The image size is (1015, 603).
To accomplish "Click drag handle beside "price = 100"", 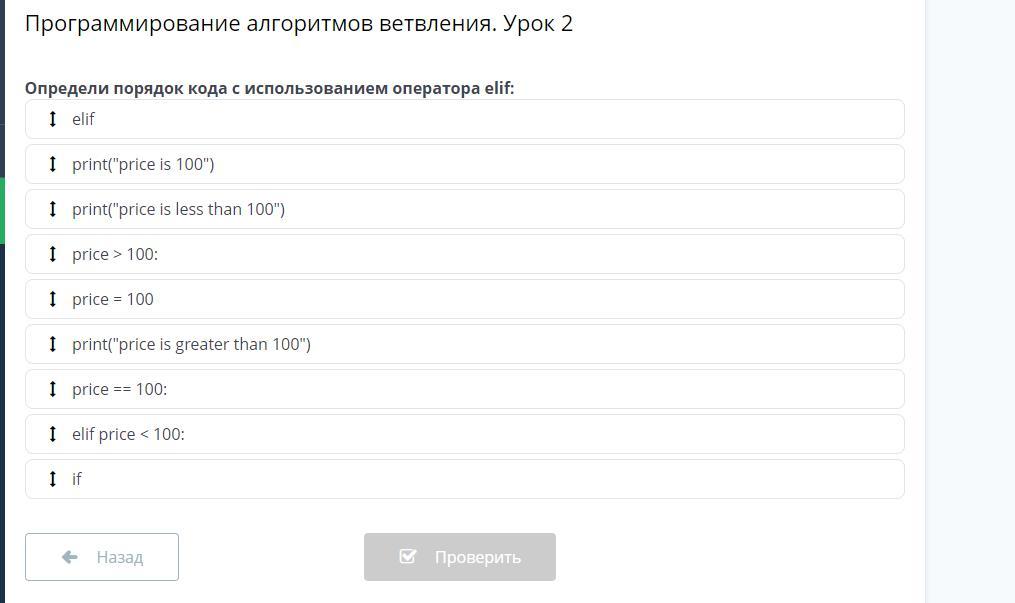I will pos(53,299).
